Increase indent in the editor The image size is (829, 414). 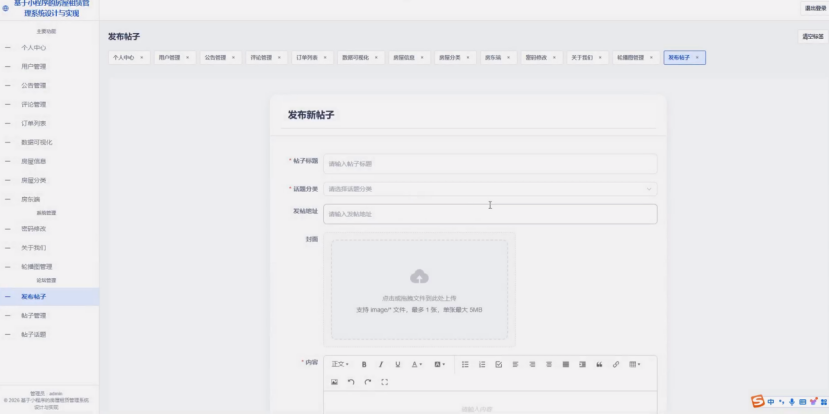tap(583, 364)
